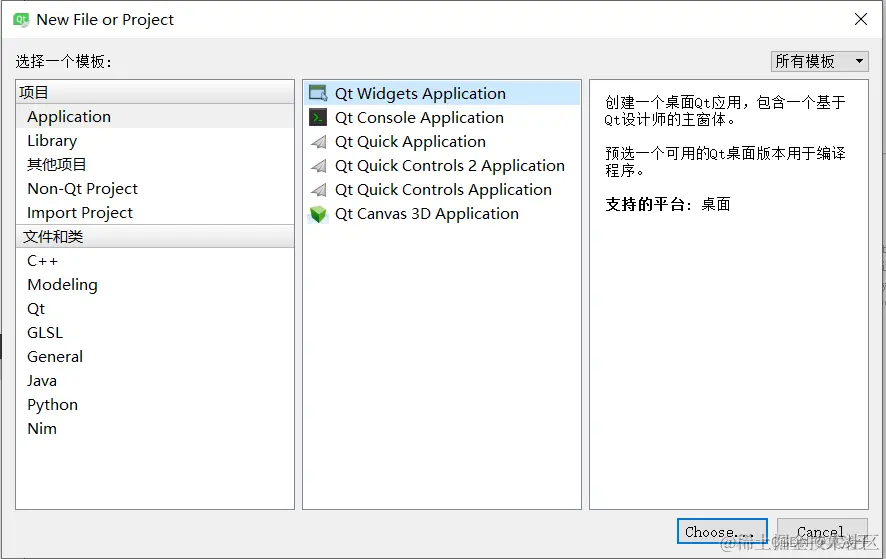Select Qt Quick Application template text
Viewport: 886px width, 559px height.
click(410, 141)
